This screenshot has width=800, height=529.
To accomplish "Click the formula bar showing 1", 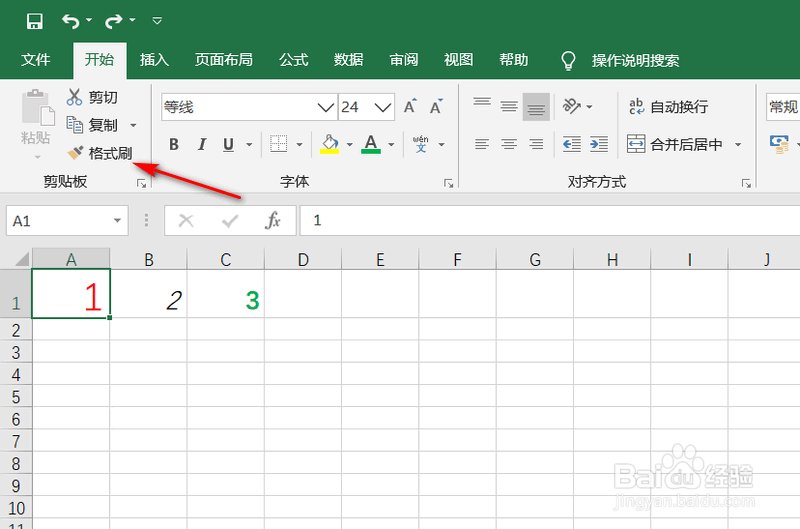I will click(549, 221).
